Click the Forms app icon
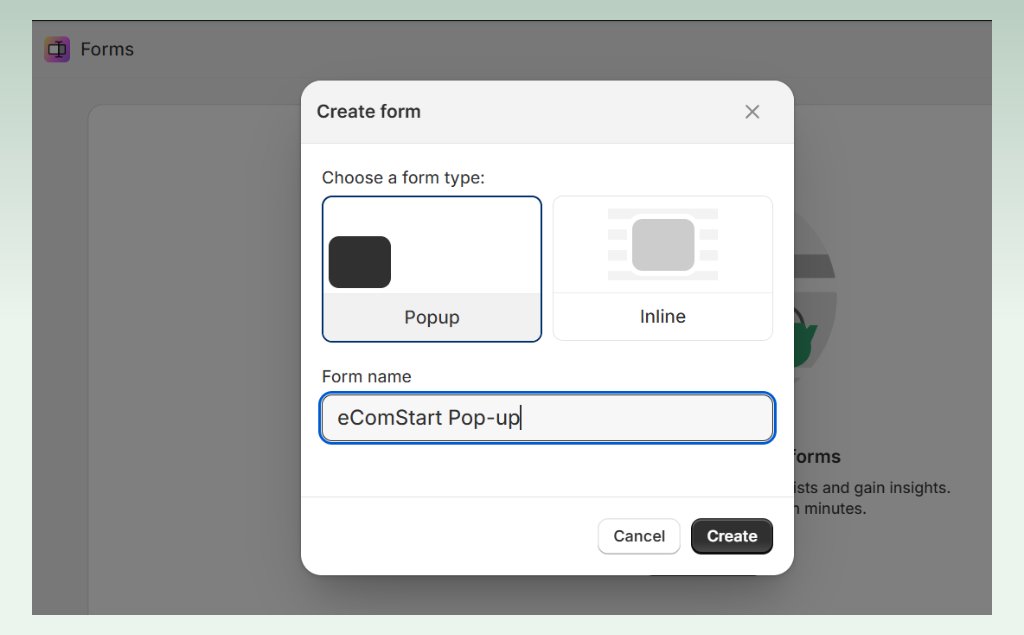 coord(57,49)
